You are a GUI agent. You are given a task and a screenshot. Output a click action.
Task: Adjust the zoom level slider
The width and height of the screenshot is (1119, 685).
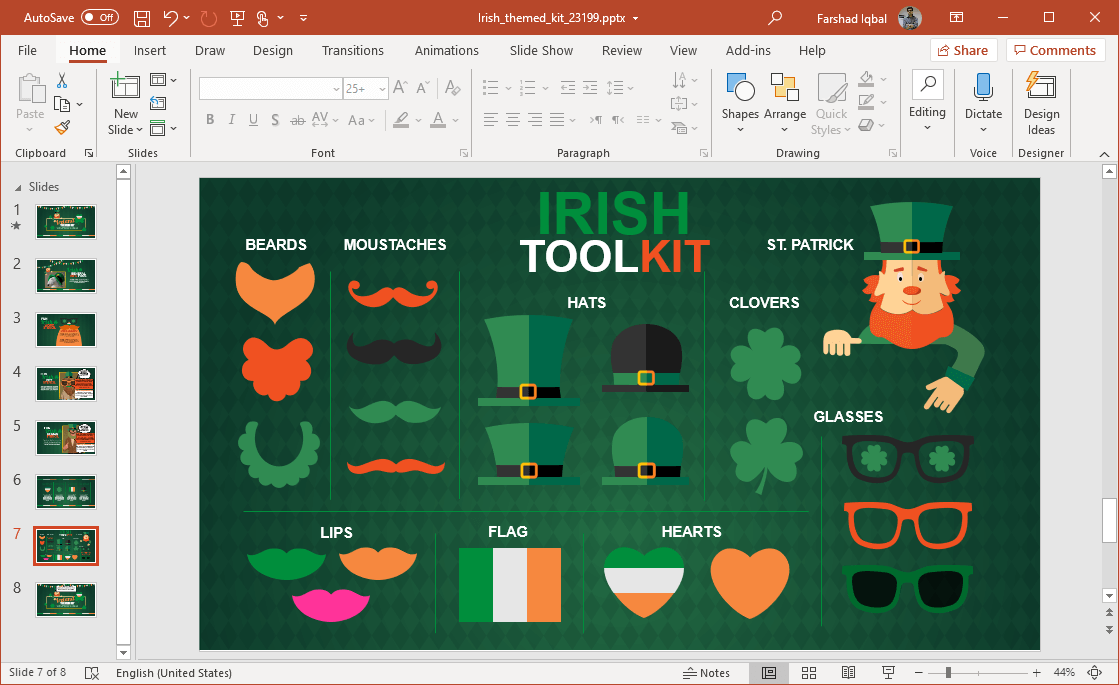[948, 673]
